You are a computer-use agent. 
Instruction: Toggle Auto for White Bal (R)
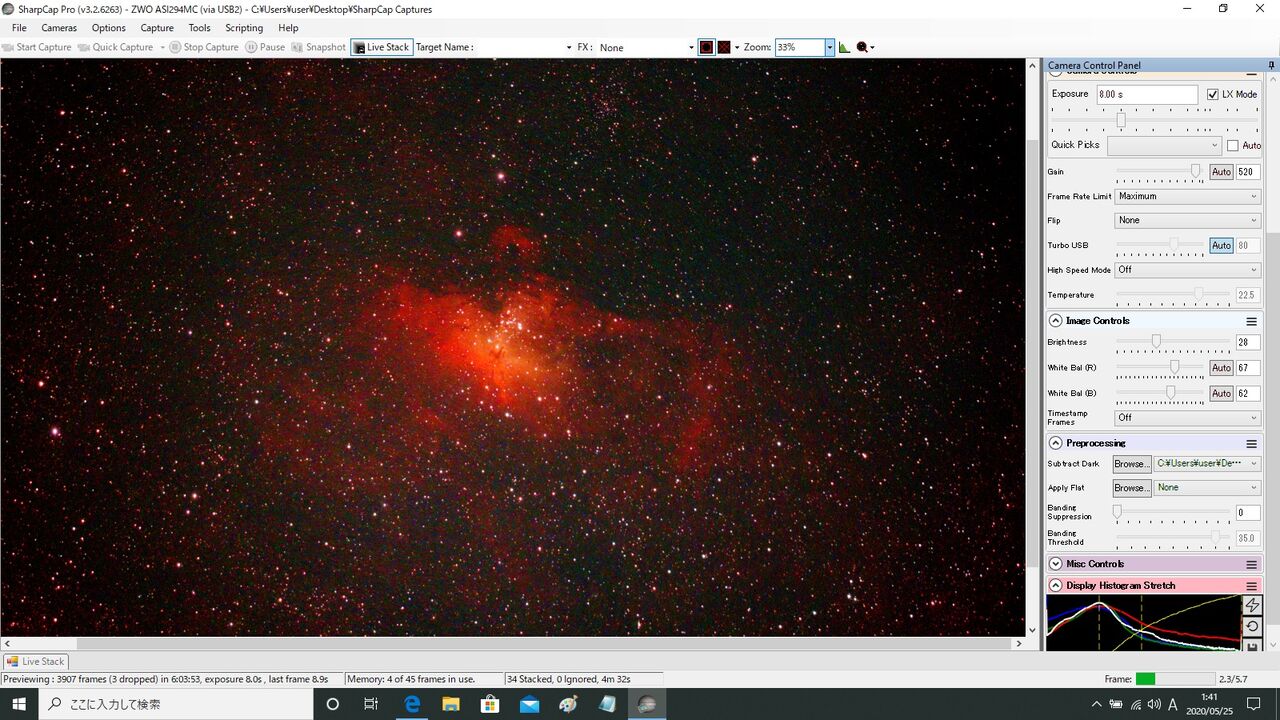(x=1221, y=368)
